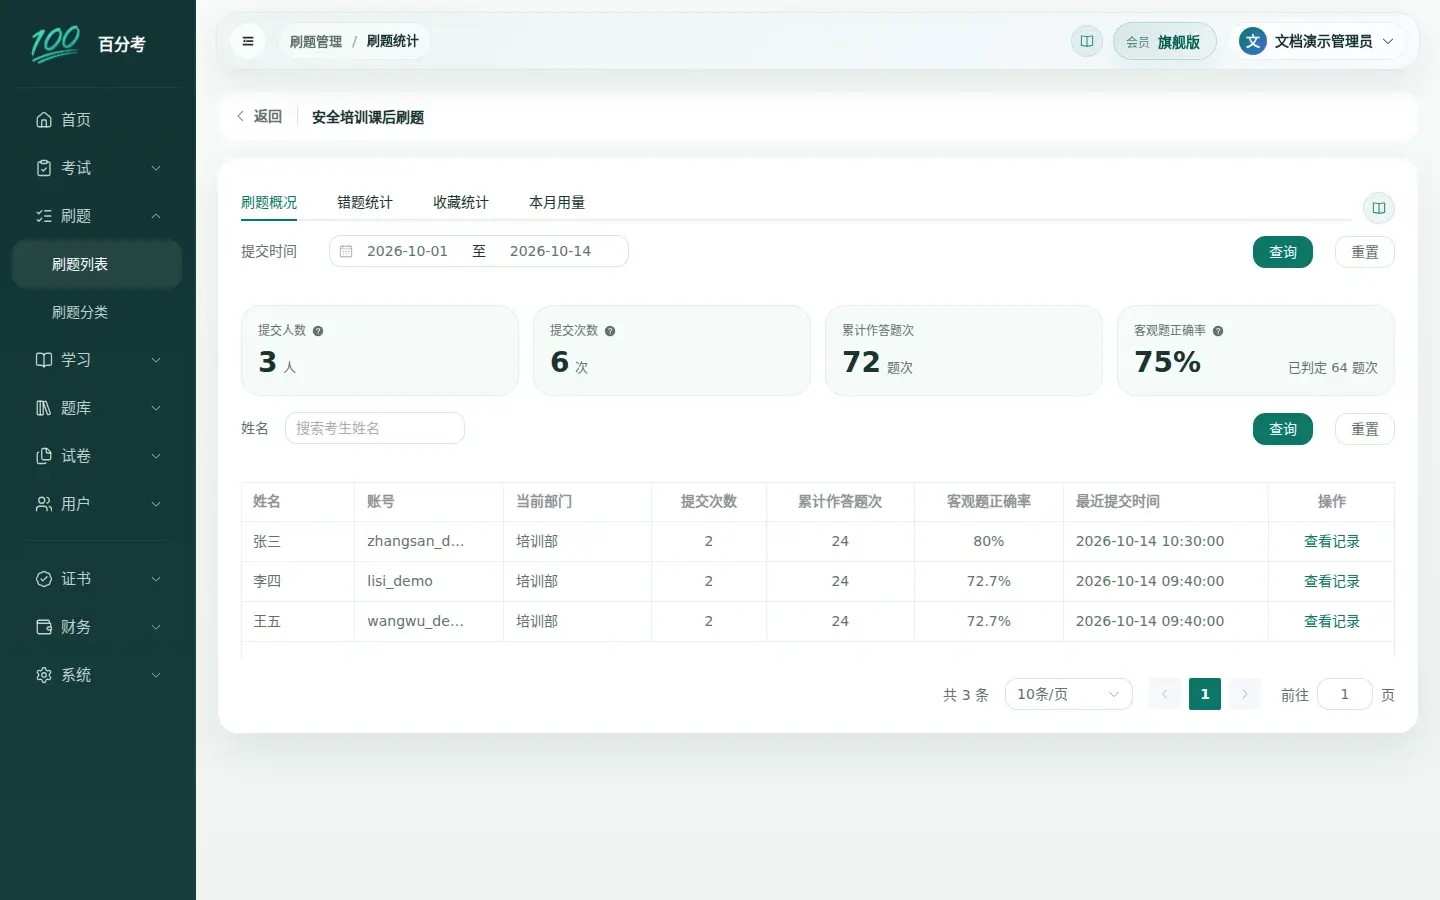Click 重置 button beside the name search

click(1365, 429)
